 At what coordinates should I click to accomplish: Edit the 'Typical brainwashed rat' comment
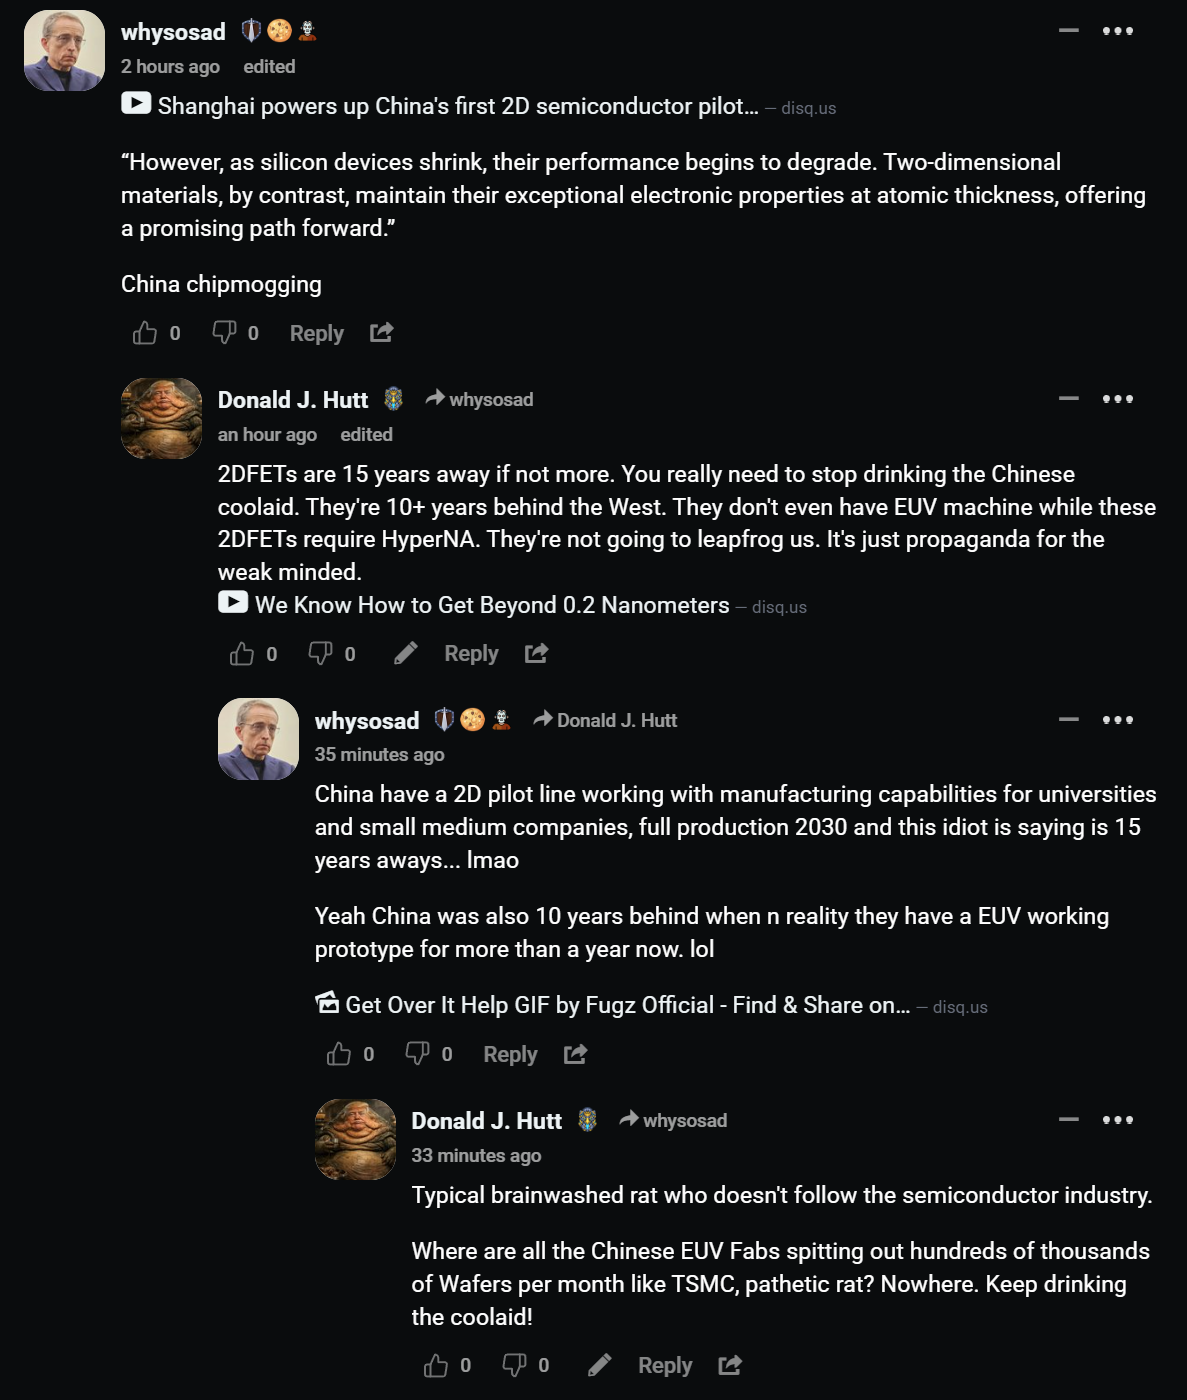pos(599,1365)
